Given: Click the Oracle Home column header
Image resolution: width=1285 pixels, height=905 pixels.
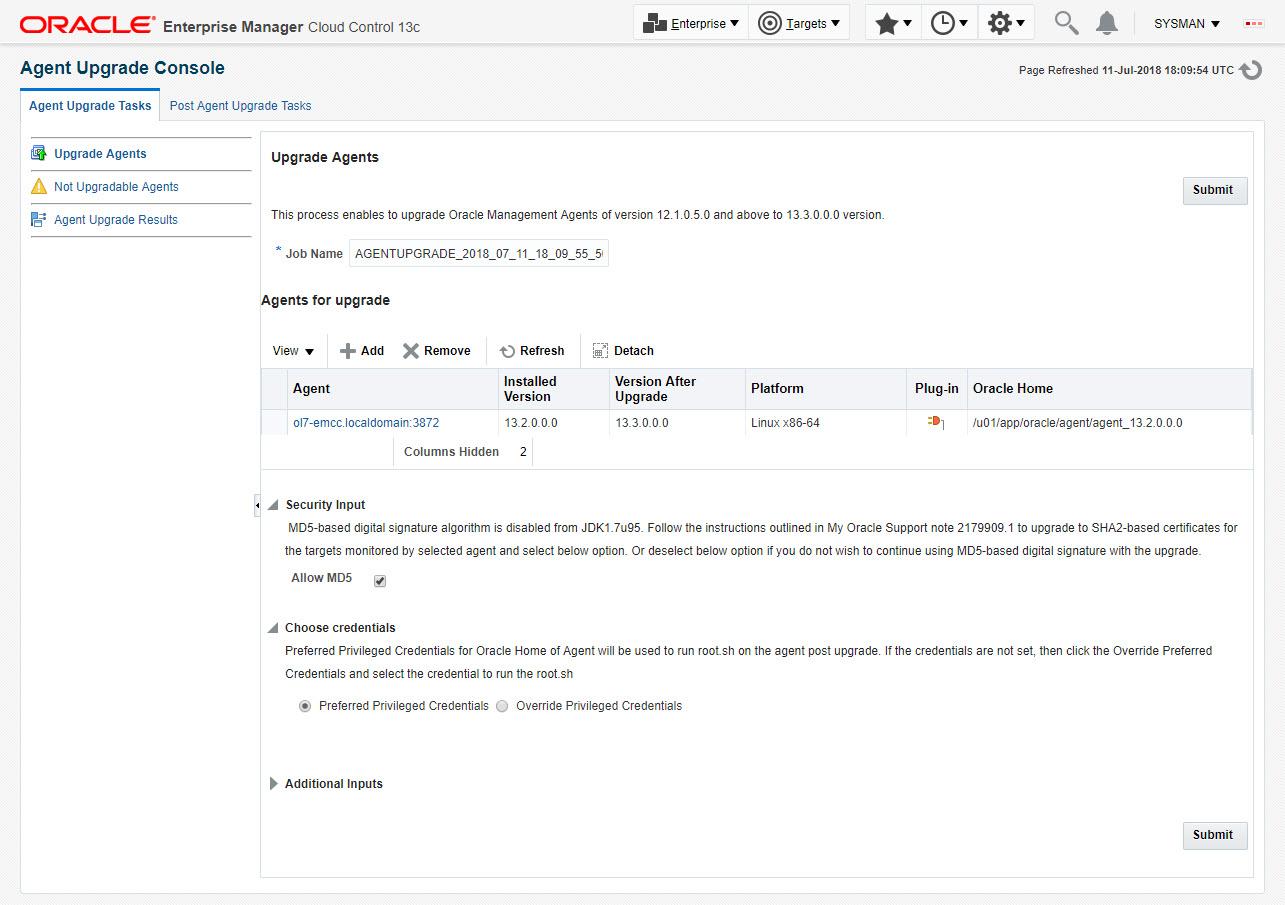Looking at the screenshot, I should (x=1109, y=389).
